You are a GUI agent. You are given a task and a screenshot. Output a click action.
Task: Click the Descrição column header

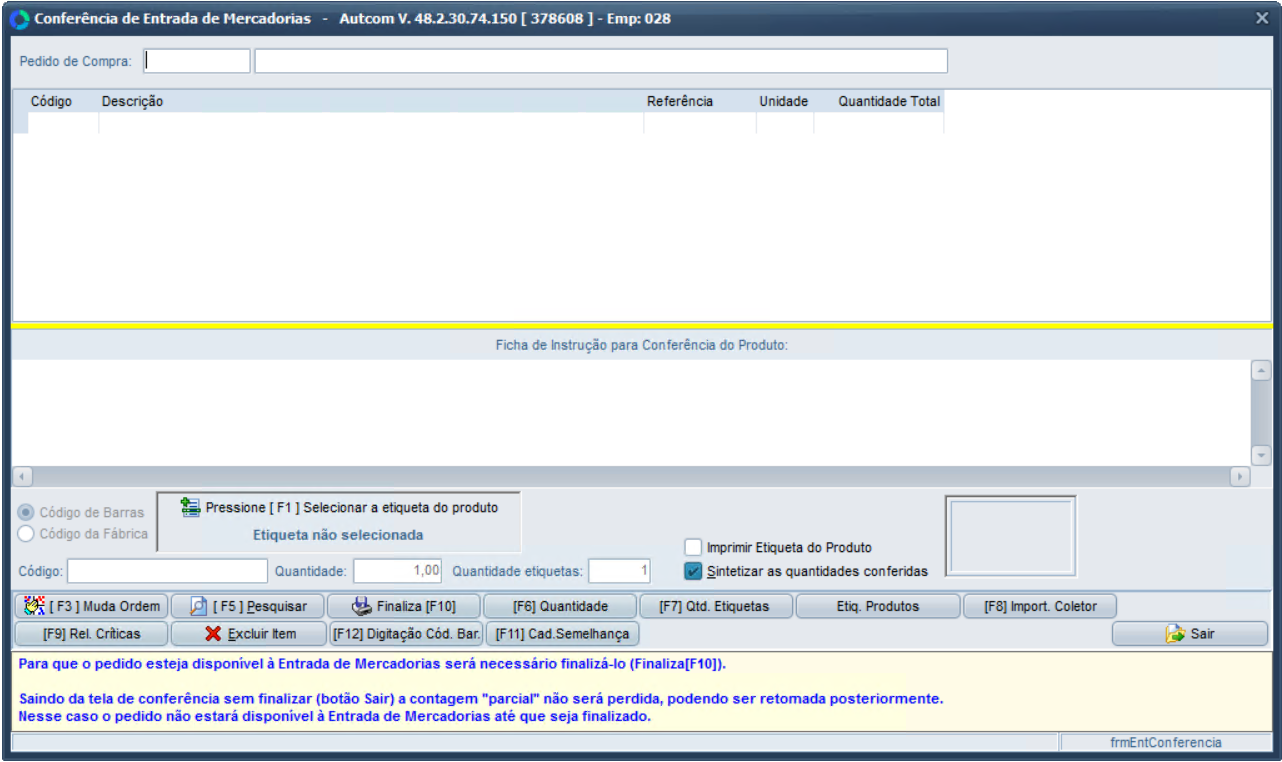coord(371,101)
